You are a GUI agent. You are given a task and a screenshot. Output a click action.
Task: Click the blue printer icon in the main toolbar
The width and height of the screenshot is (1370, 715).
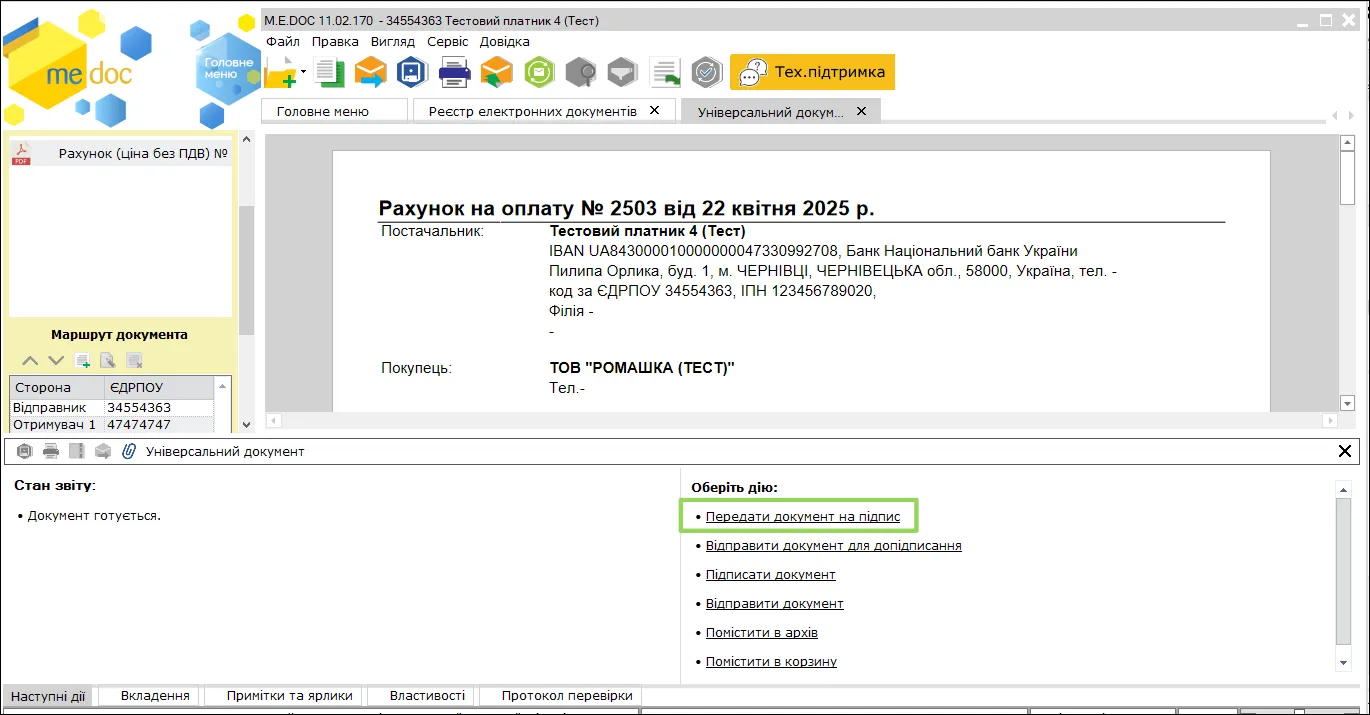[x=455, y=72]
